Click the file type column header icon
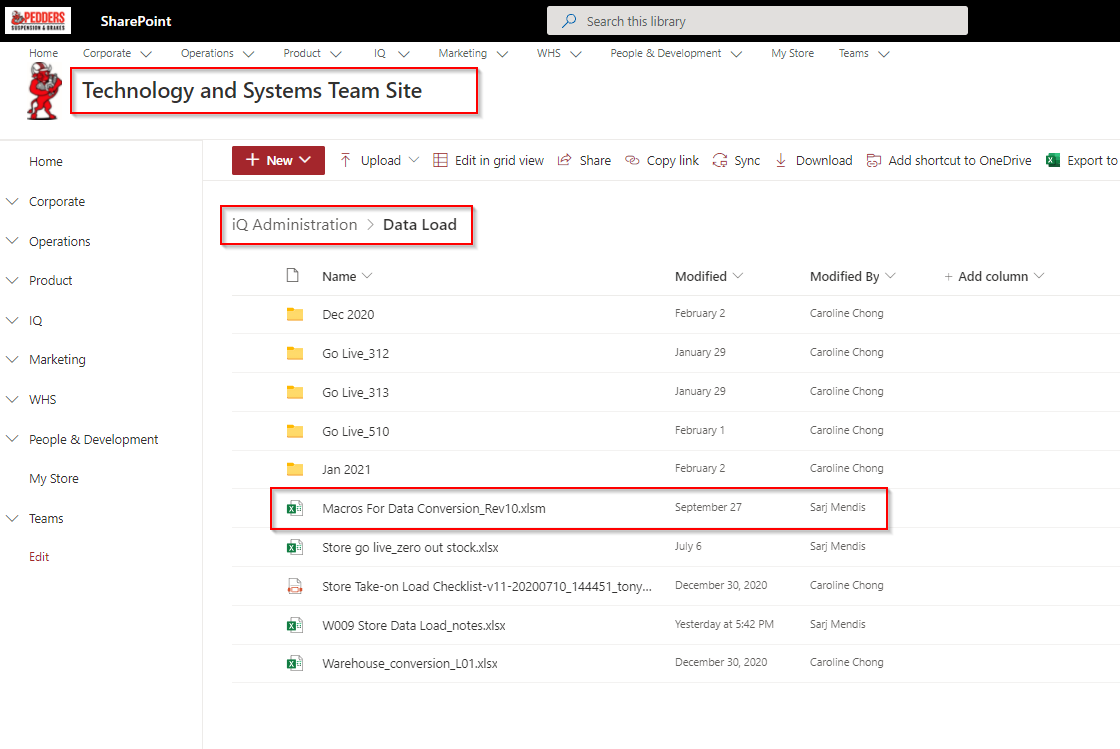This screenshot has width=1120, height=749. 292,275
